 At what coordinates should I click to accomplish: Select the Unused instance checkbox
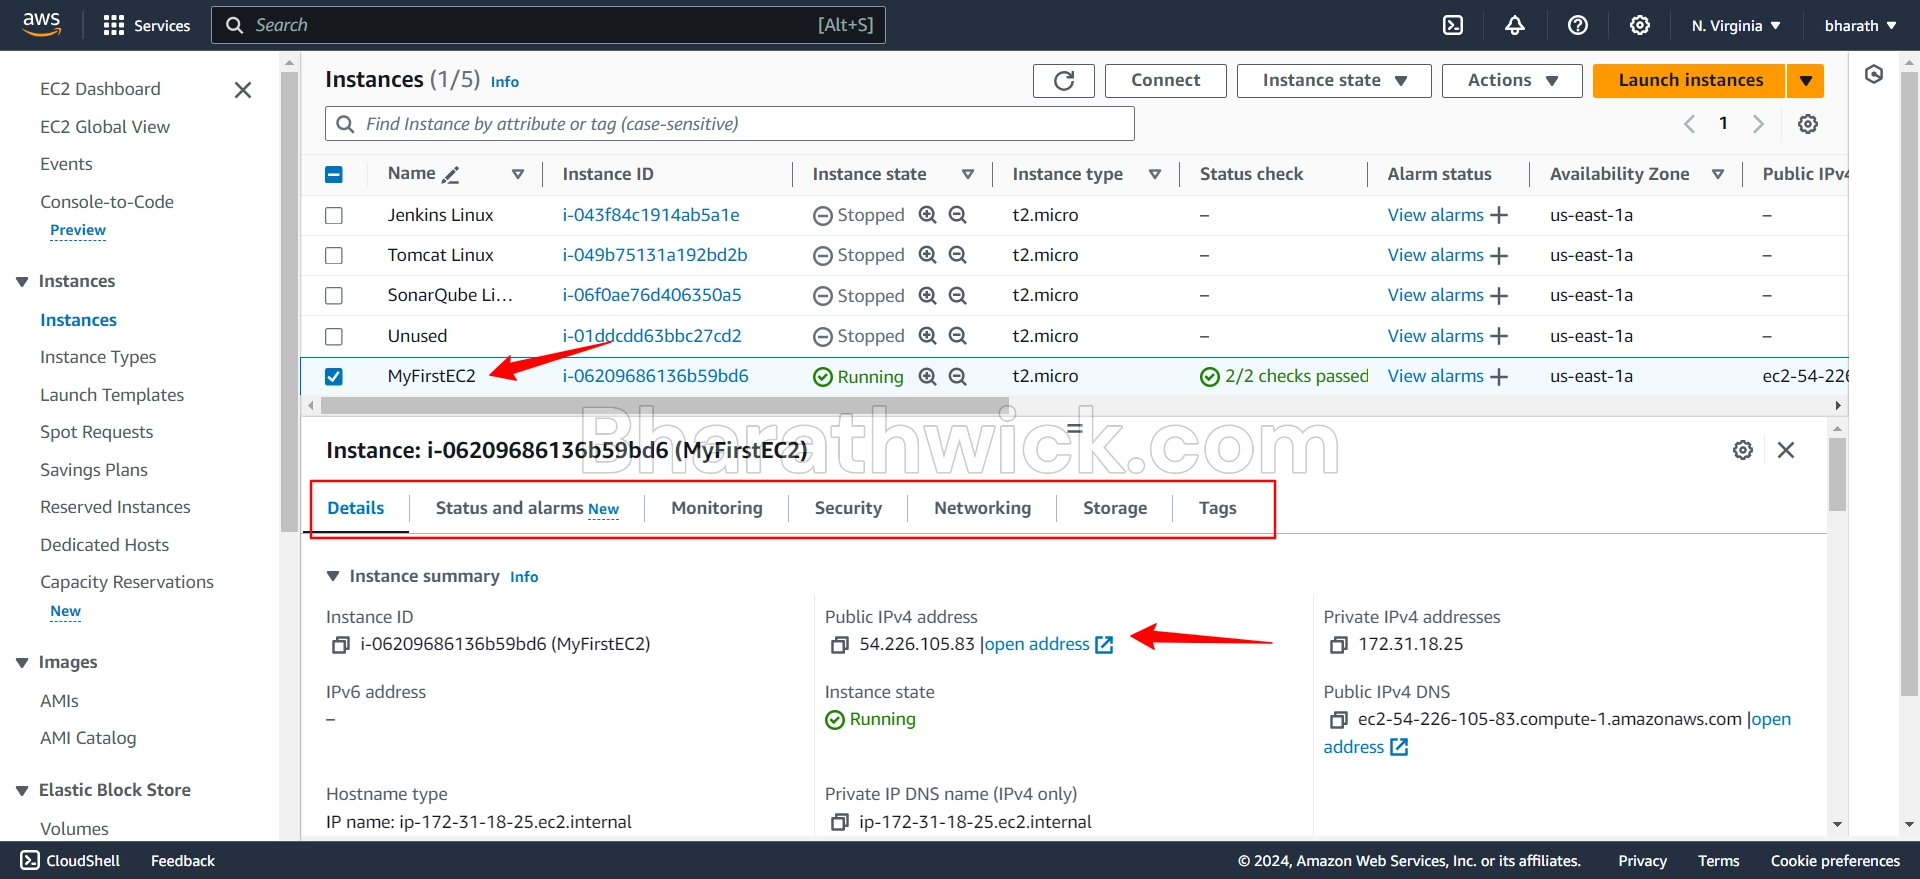[x=334, y=336]
